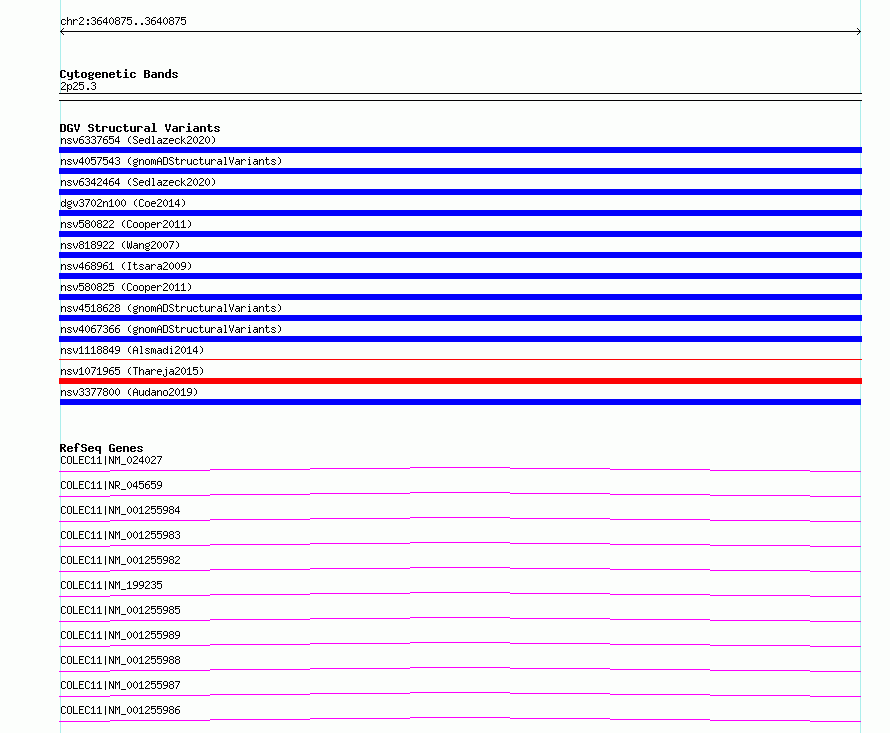Click the nsv1118849 (Alsmadi2014) label
This screenshot has height=733, width=890.
click(132, 350)
